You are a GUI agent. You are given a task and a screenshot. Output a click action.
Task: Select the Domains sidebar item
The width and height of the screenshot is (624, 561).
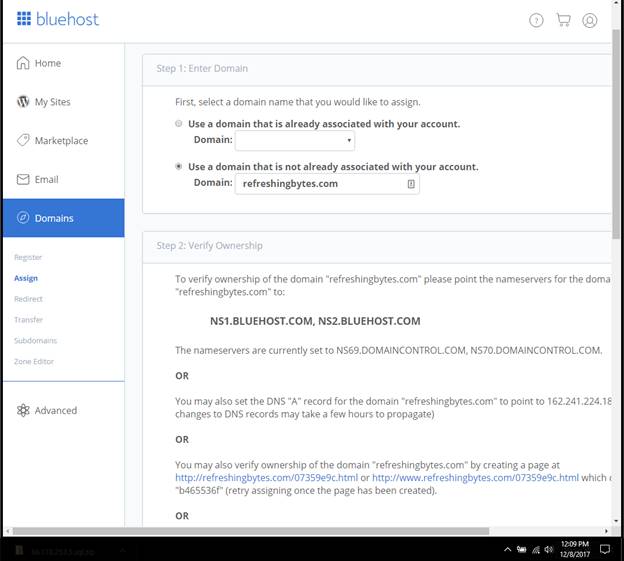tap(64, 218)
